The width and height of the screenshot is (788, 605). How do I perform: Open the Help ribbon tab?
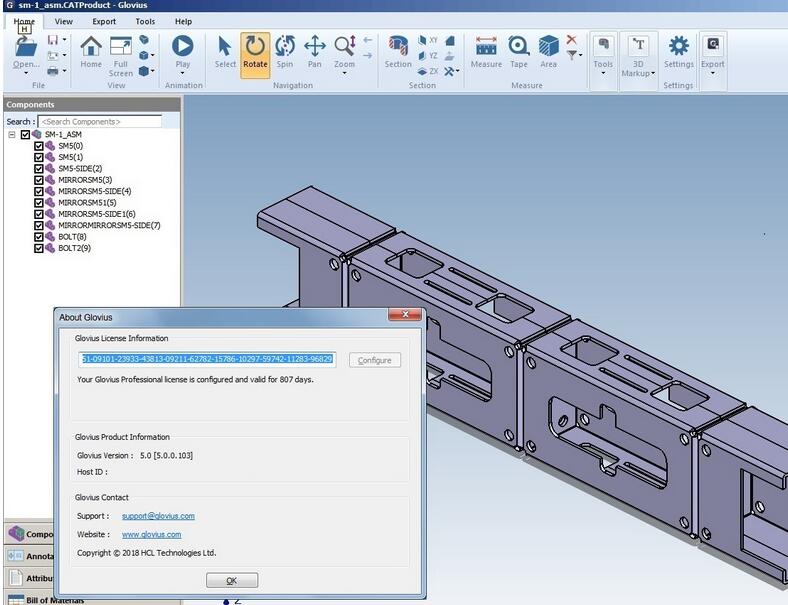pos(183,22)
